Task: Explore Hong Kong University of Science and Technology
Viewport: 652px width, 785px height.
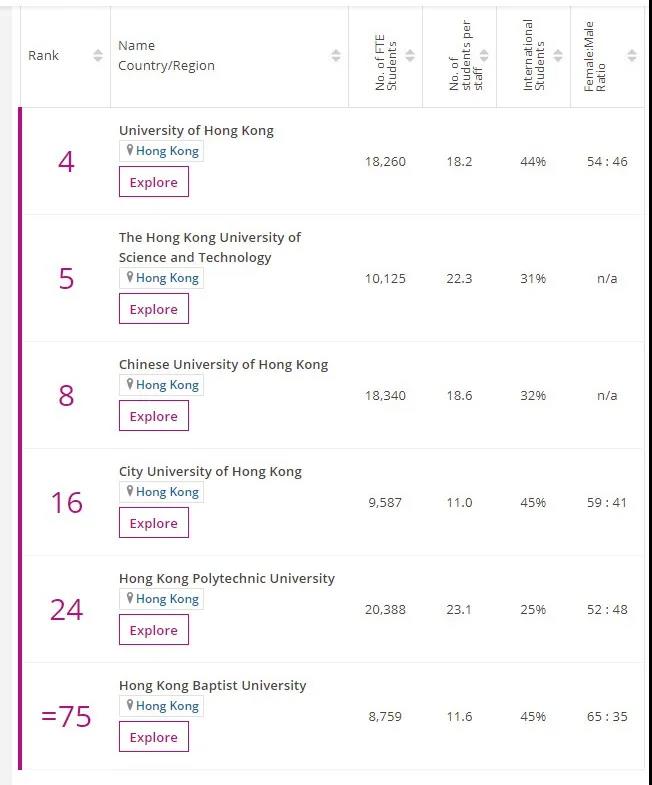Action: (153, 309)
